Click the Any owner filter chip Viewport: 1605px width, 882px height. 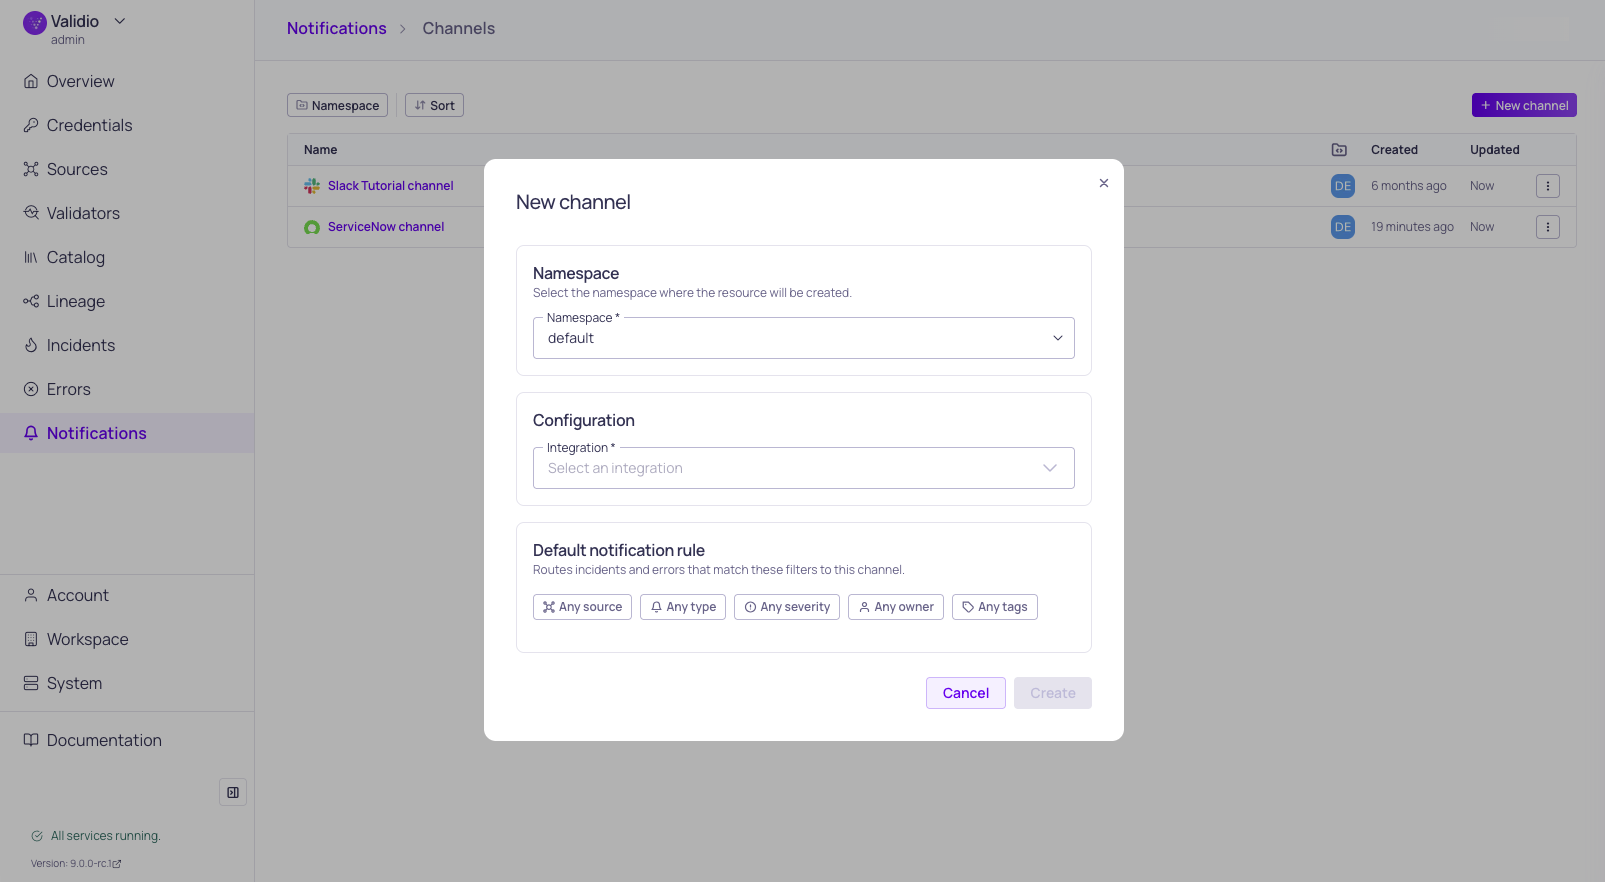pyautogui.click(x=896, y=607)
